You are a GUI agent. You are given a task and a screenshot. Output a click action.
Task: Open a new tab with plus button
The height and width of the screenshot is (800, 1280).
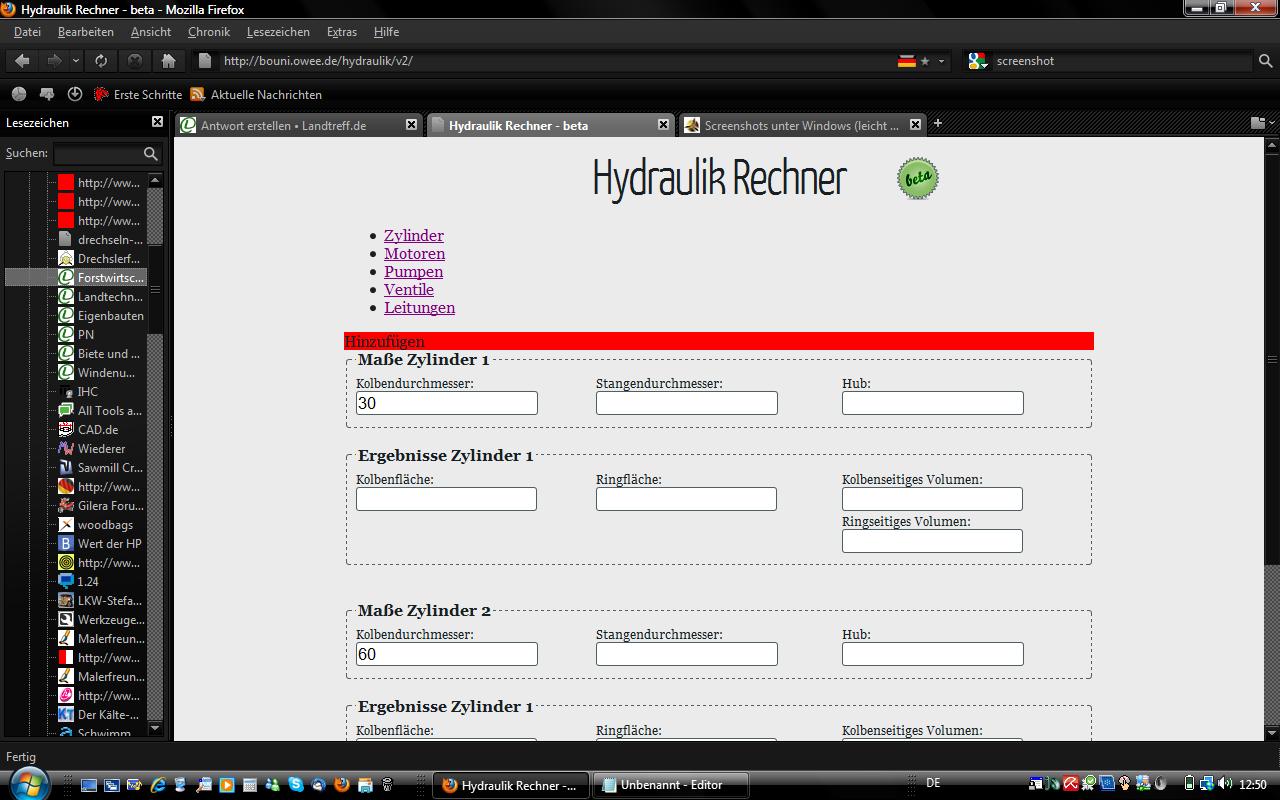point(937,124)
